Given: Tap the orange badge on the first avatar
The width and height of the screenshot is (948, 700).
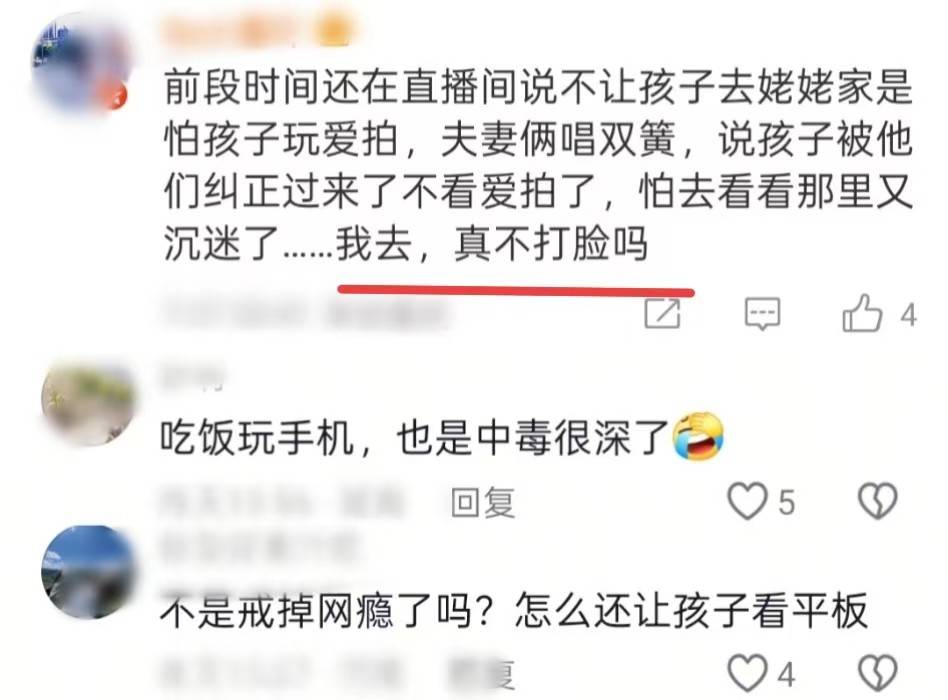Looking at the screenshot, I should tap(117, 97).
